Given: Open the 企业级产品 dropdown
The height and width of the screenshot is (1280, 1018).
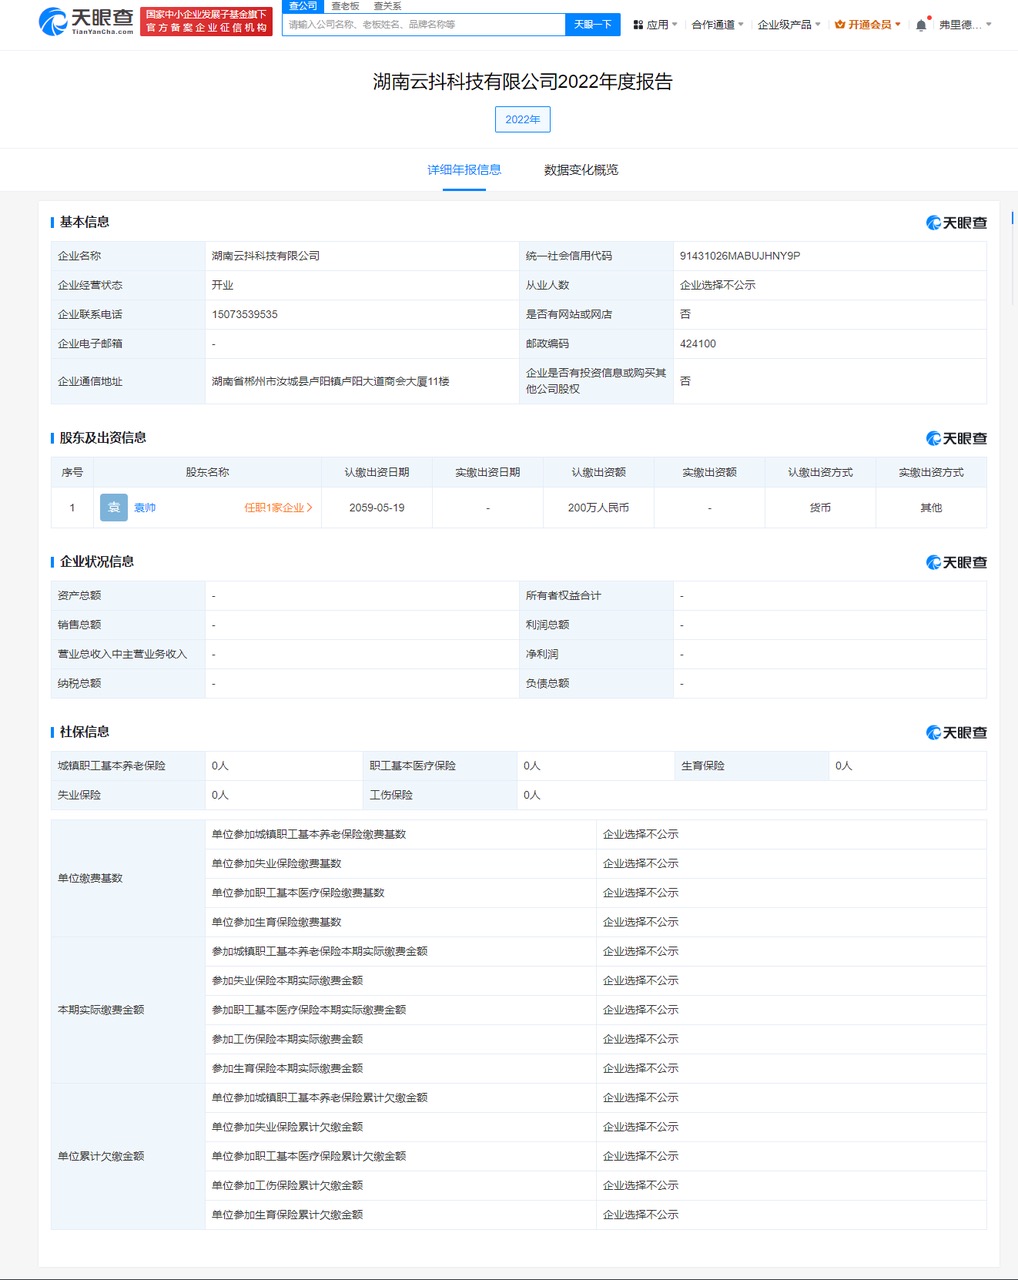Looking at the screenshot, I should 788,25.
